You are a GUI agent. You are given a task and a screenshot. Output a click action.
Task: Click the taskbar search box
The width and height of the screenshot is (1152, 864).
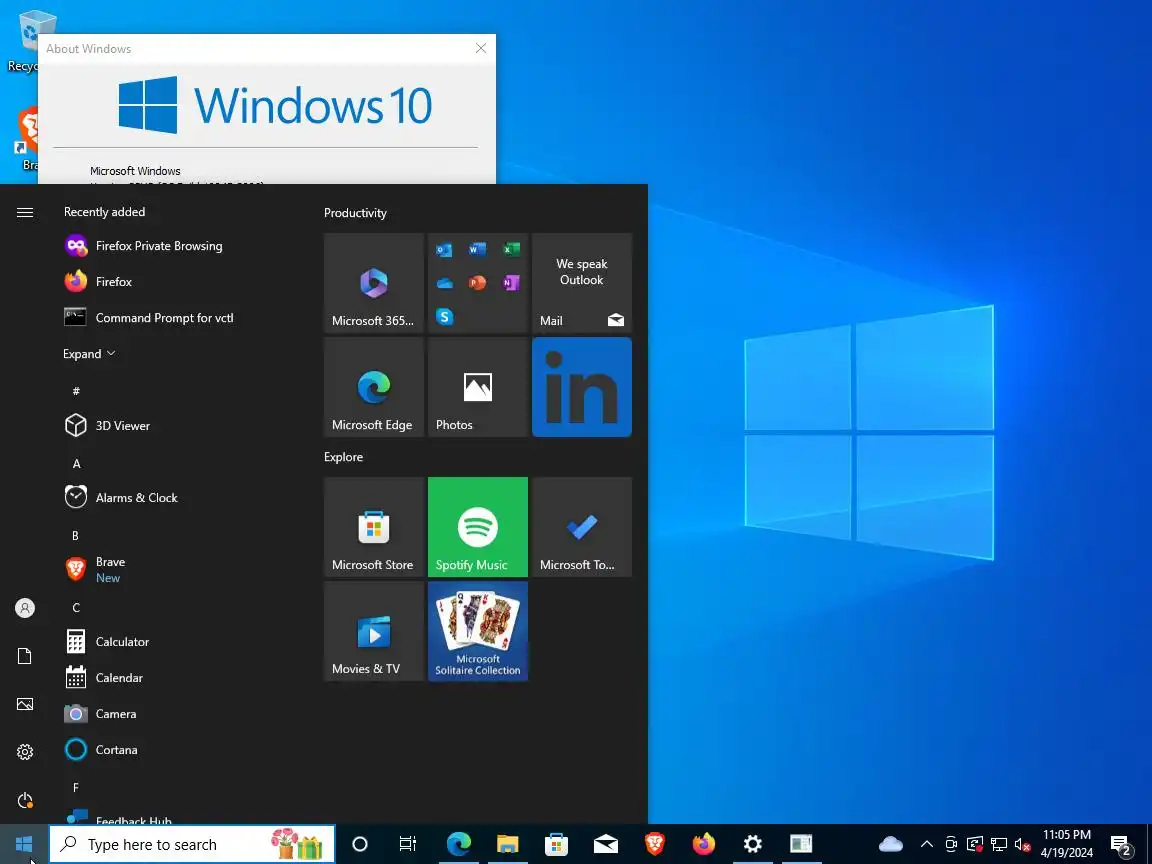tap(192, 844)
